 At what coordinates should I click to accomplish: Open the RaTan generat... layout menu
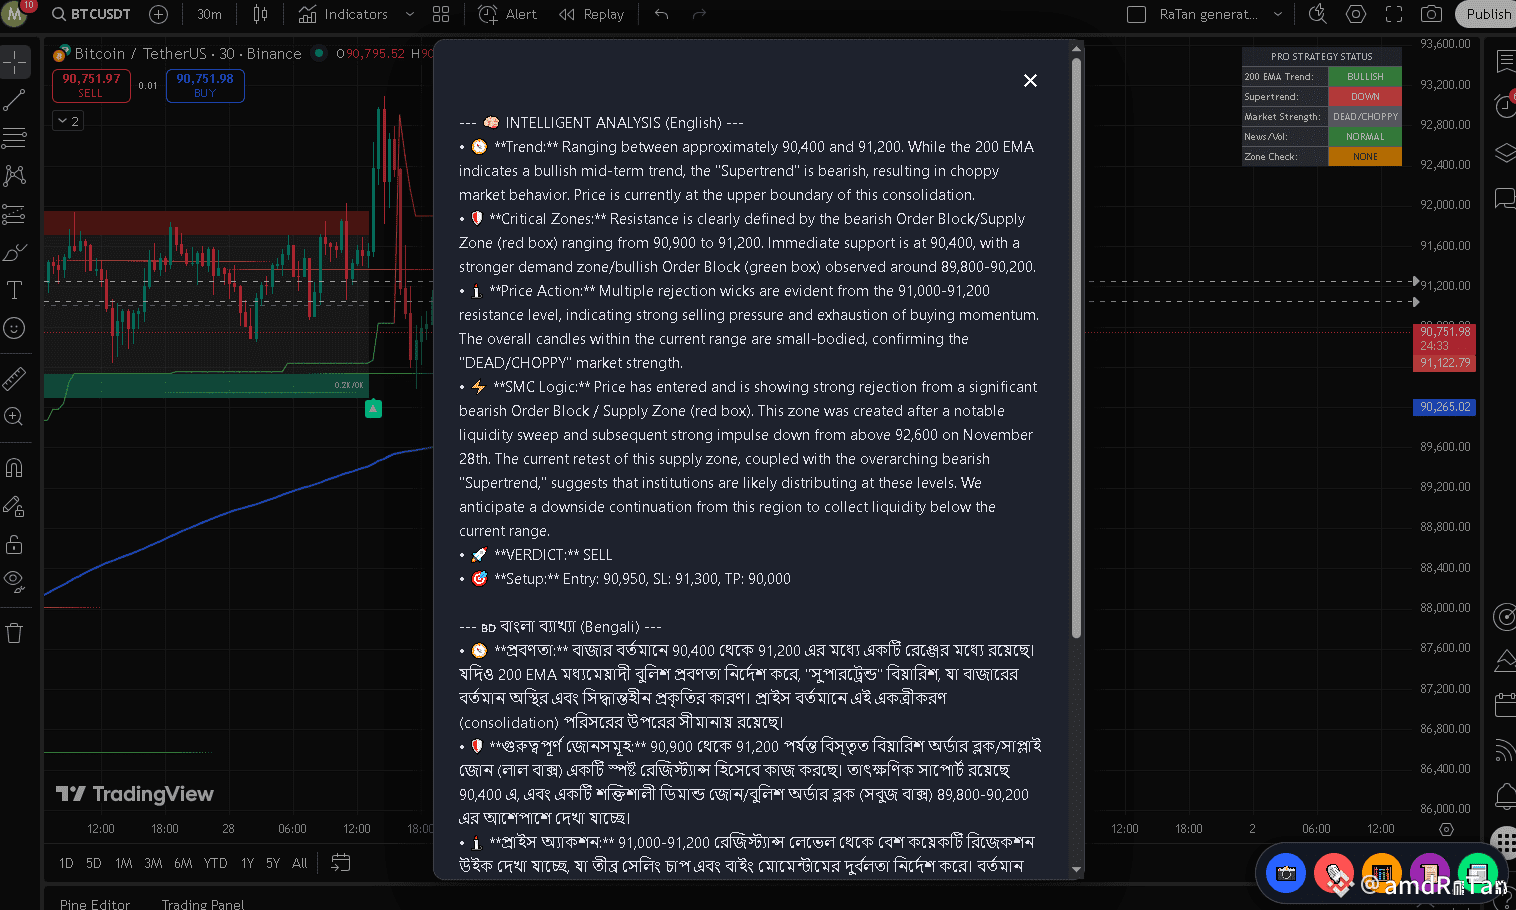(x=1208, y=14)
